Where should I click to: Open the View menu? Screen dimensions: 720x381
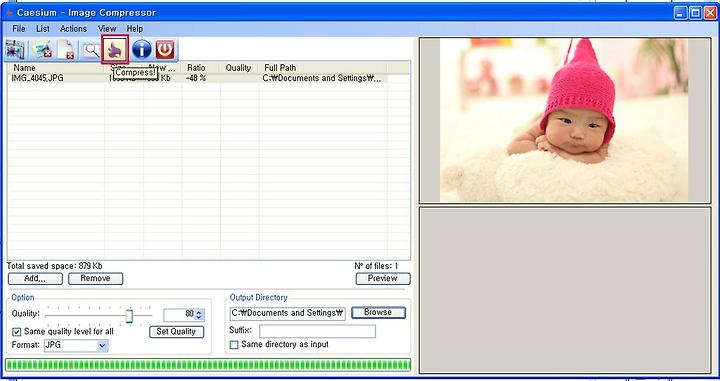107,28
